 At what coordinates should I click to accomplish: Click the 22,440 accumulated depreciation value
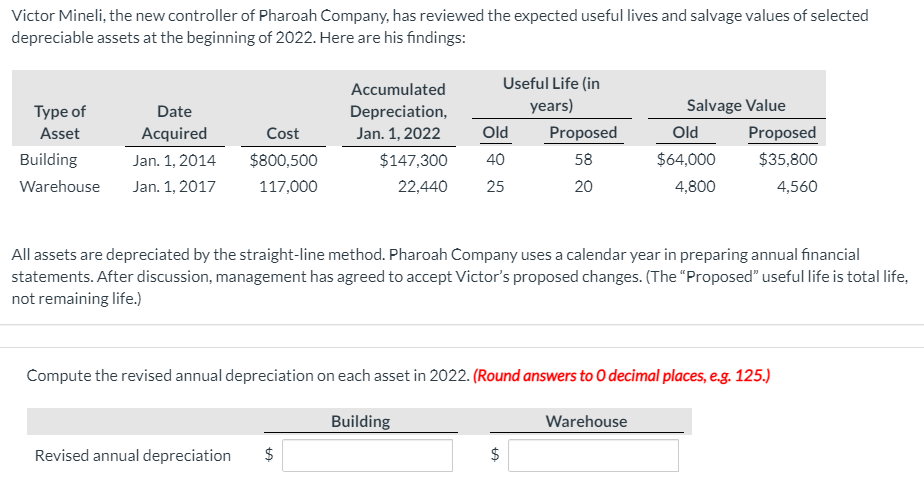422,186
